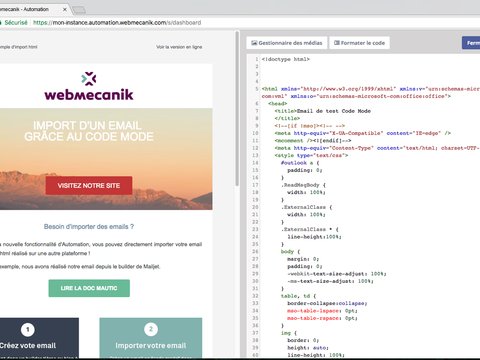
Task: Open the Gestionnaire des médias
Action: pos(287,43)
